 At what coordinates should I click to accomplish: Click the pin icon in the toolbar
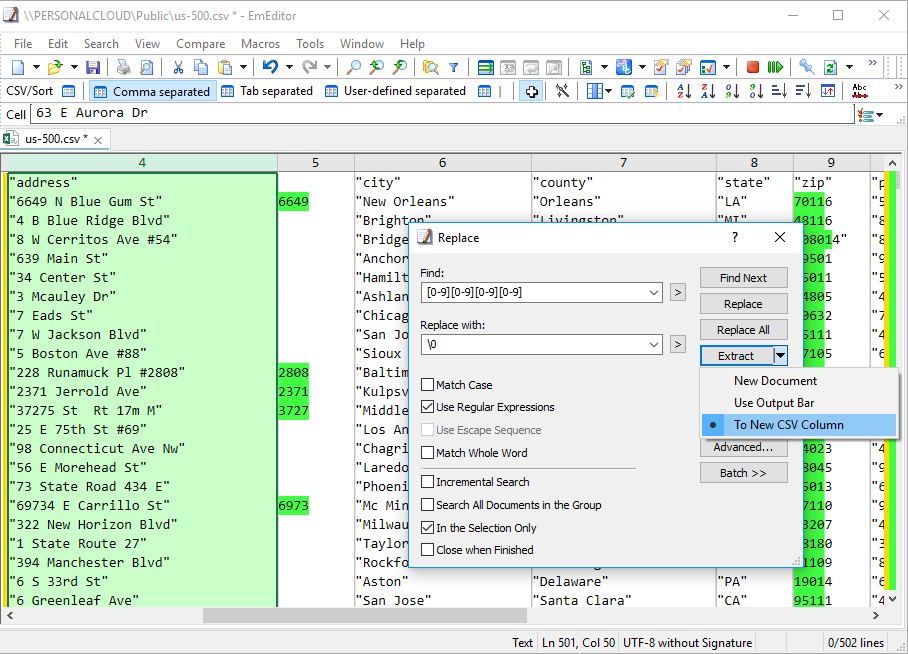click(x=806, y=67)
